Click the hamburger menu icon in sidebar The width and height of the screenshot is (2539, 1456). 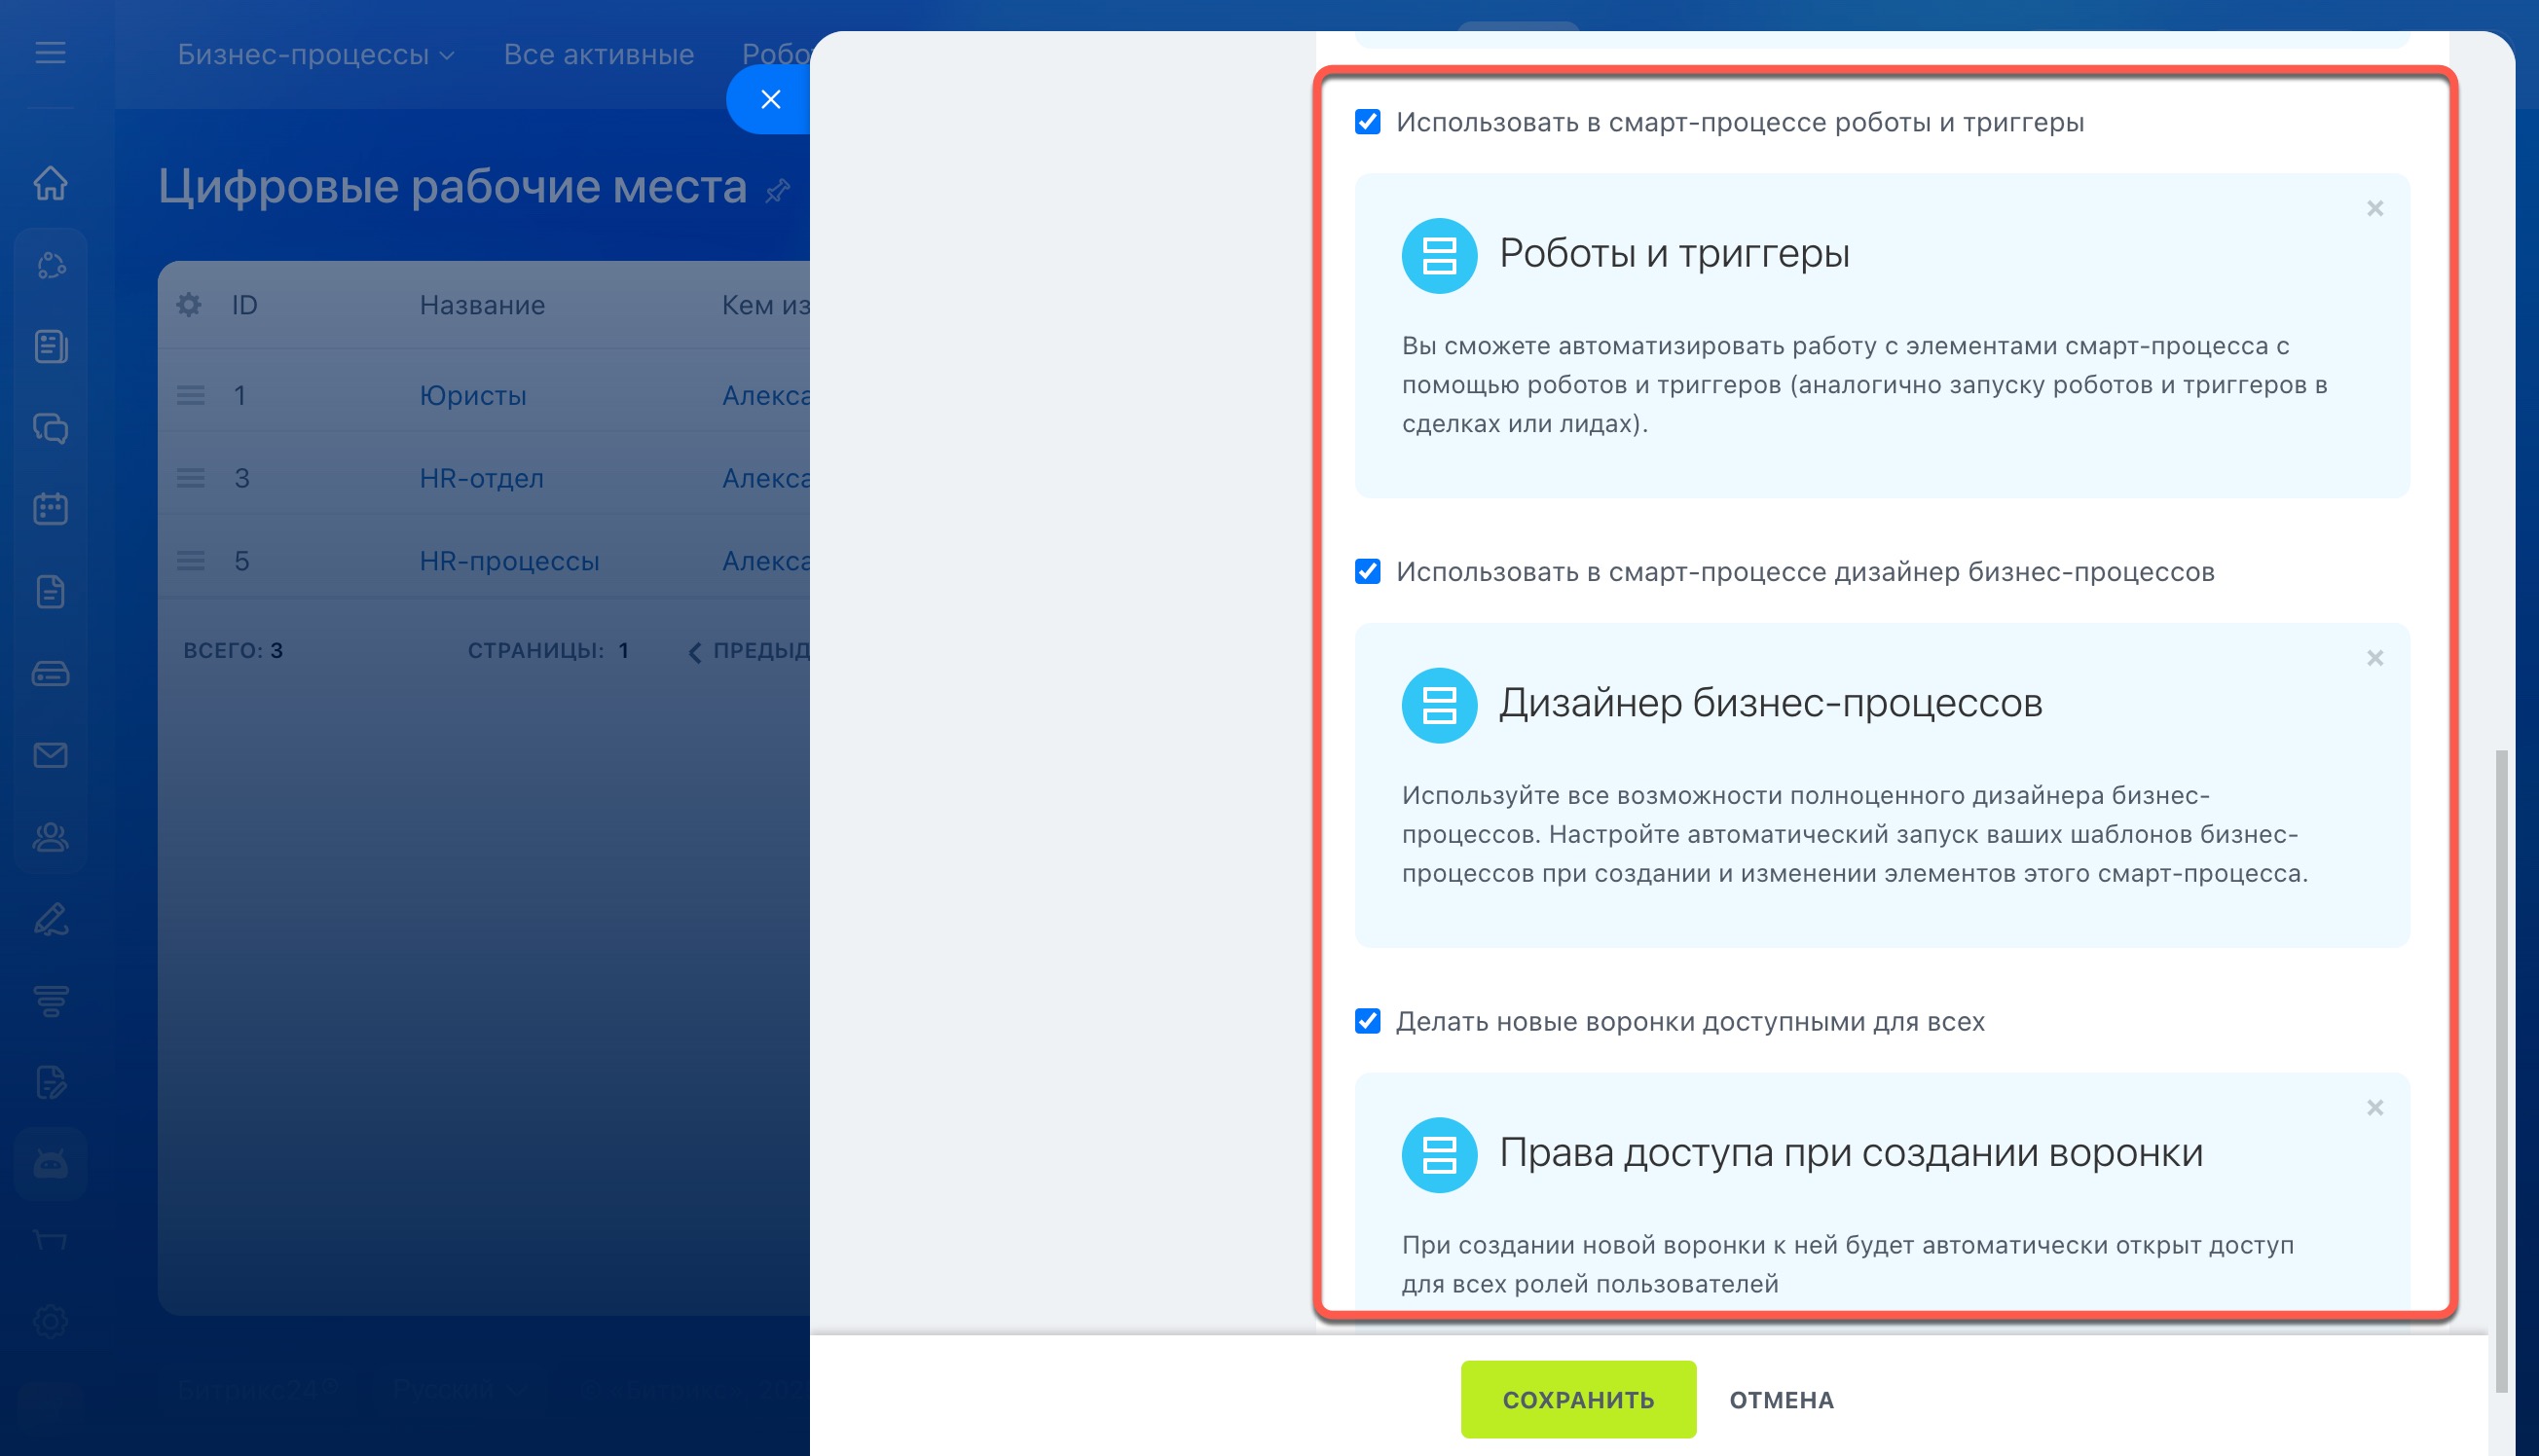pos(50,53)
